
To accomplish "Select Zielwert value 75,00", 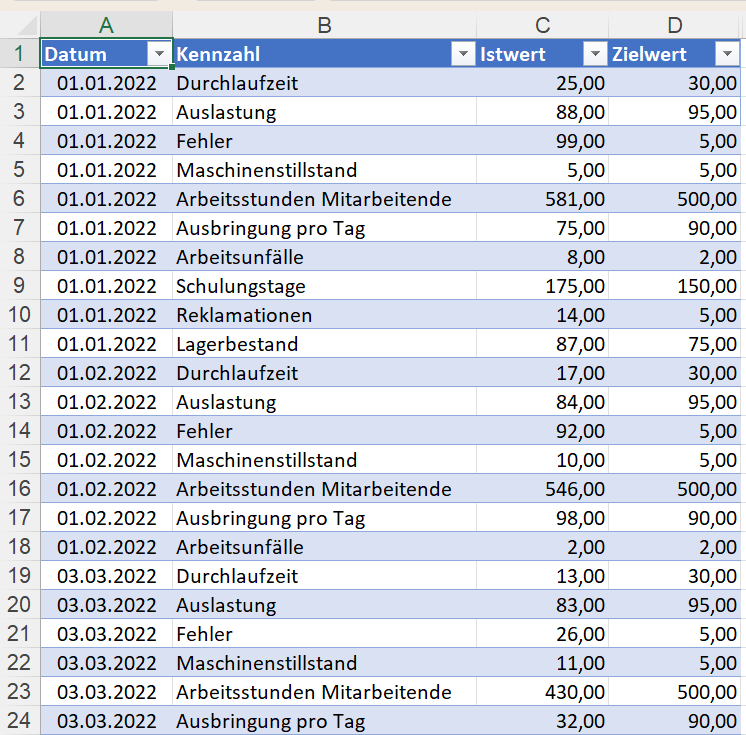I will pos(675,344).
